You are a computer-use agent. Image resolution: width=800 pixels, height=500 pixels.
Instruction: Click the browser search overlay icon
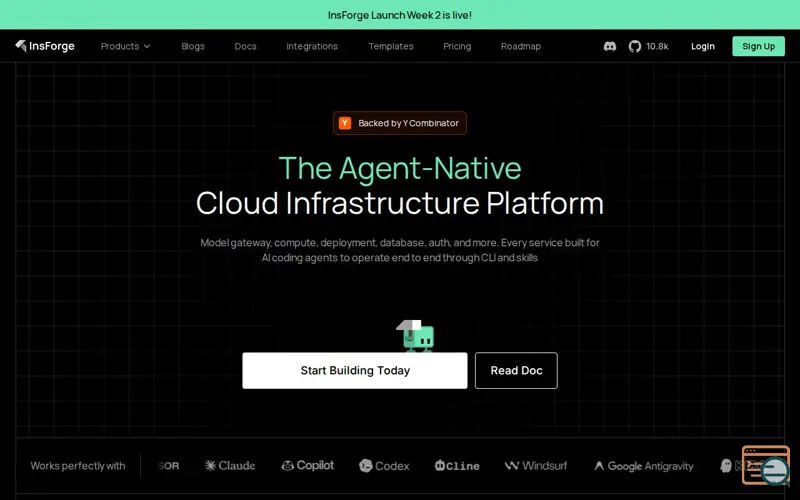pyautogui.click(x=766, y=465)
